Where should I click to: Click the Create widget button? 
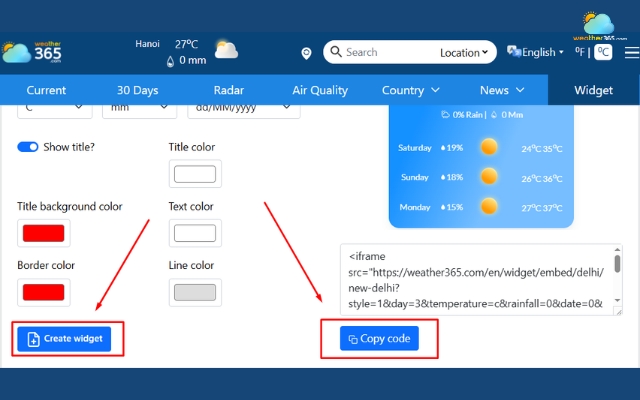point(64,339)
